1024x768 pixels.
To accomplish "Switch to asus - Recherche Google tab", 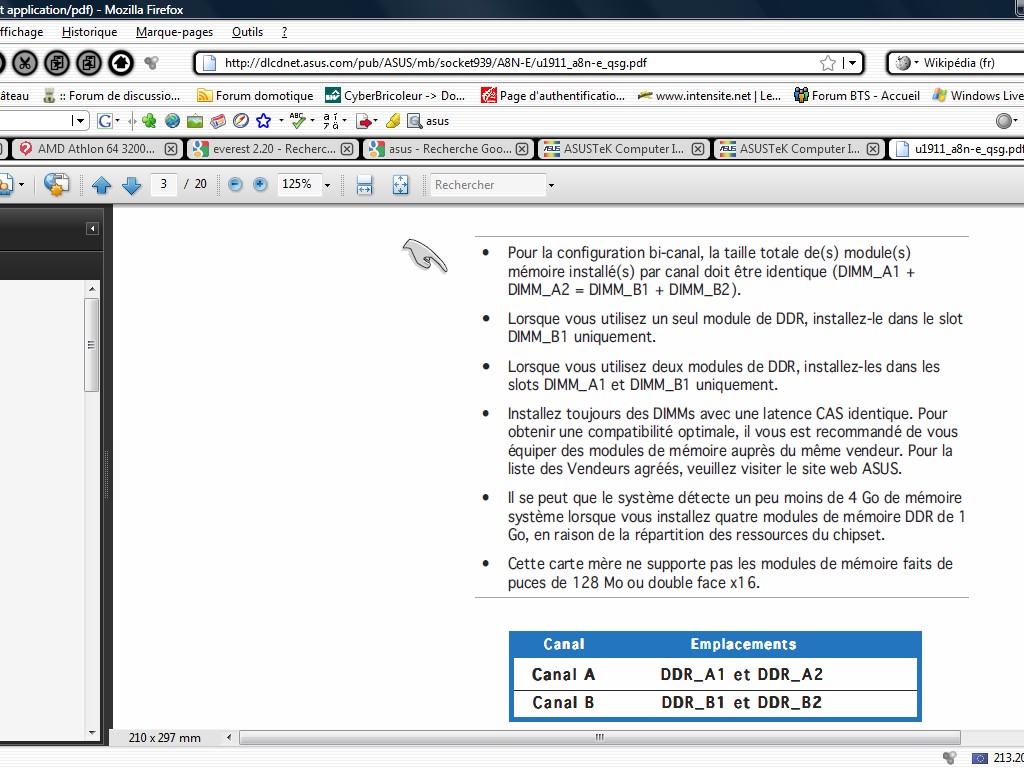I will [x=447, y=149].
